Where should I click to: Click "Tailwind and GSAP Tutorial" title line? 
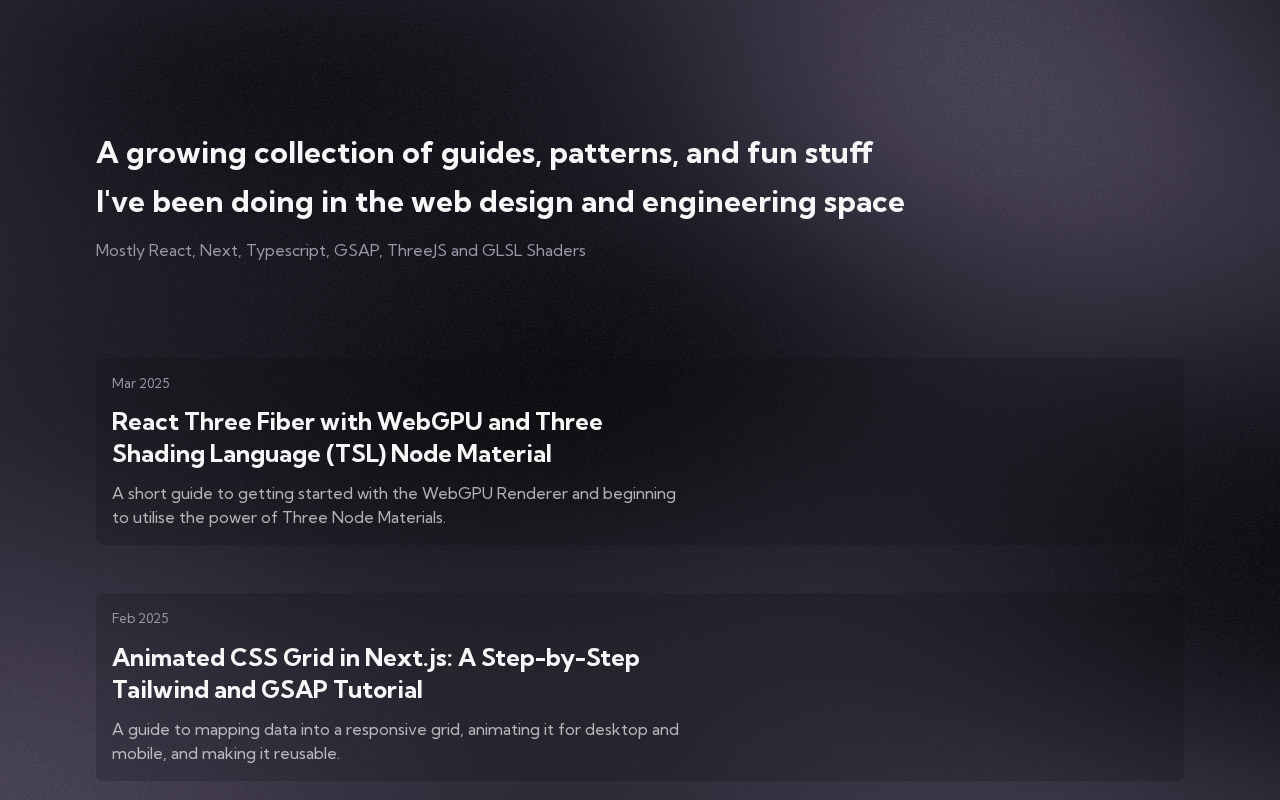click(x=267, y=691)
